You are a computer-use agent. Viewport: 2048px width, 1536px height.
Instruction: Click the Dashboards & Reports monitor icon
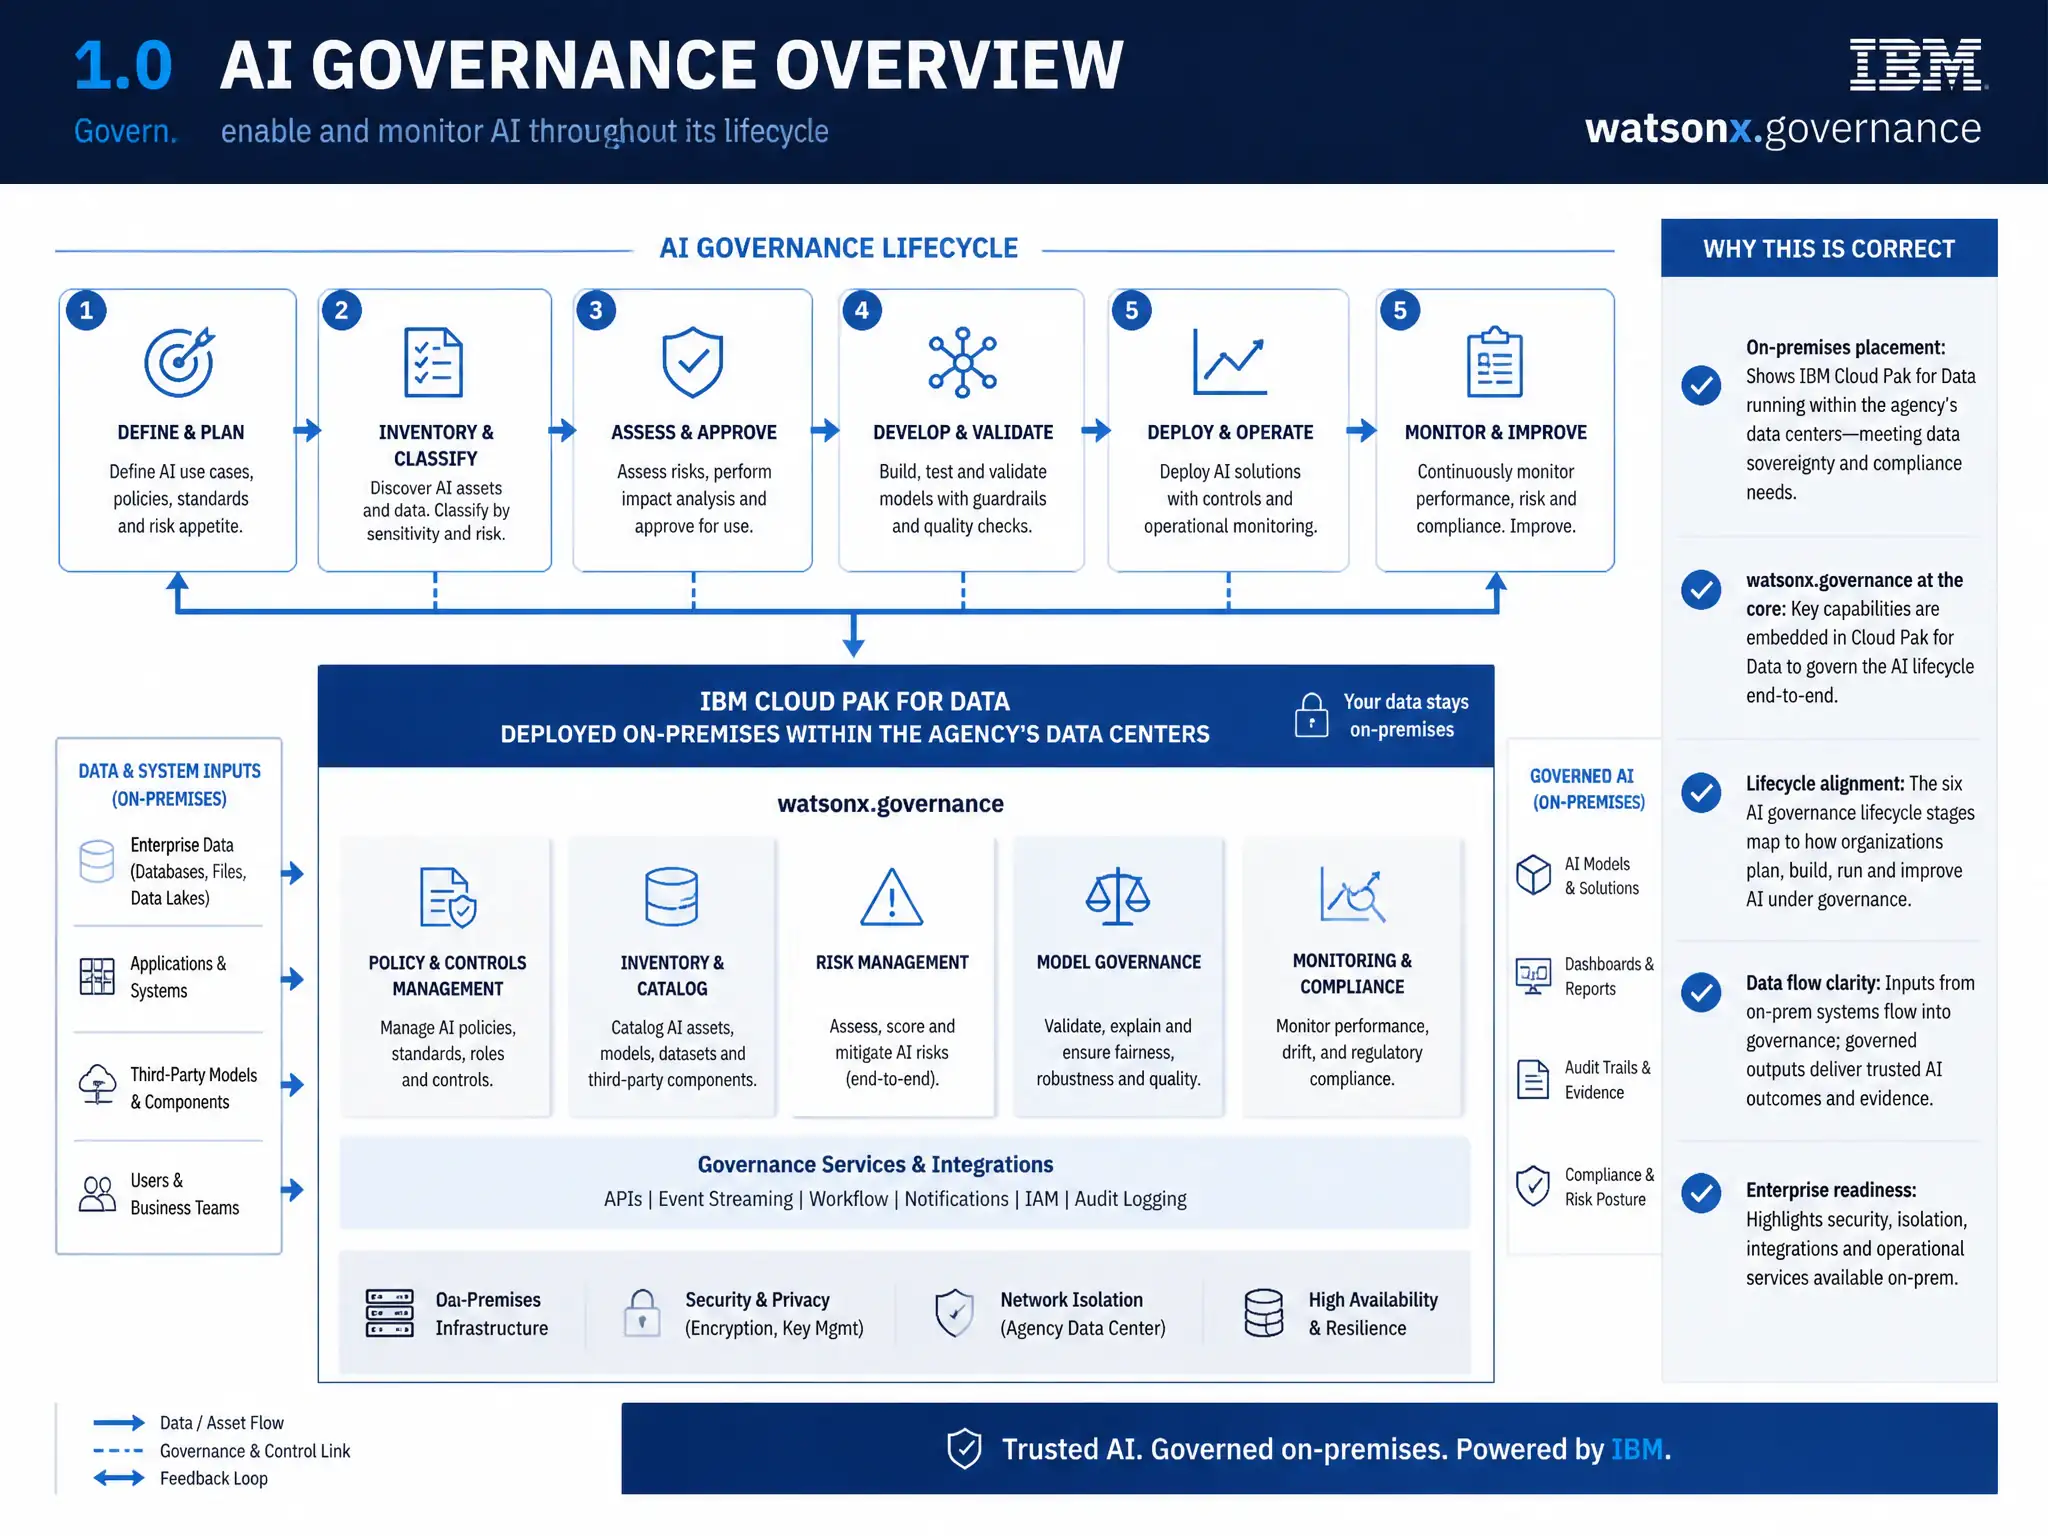(1533, 975)
